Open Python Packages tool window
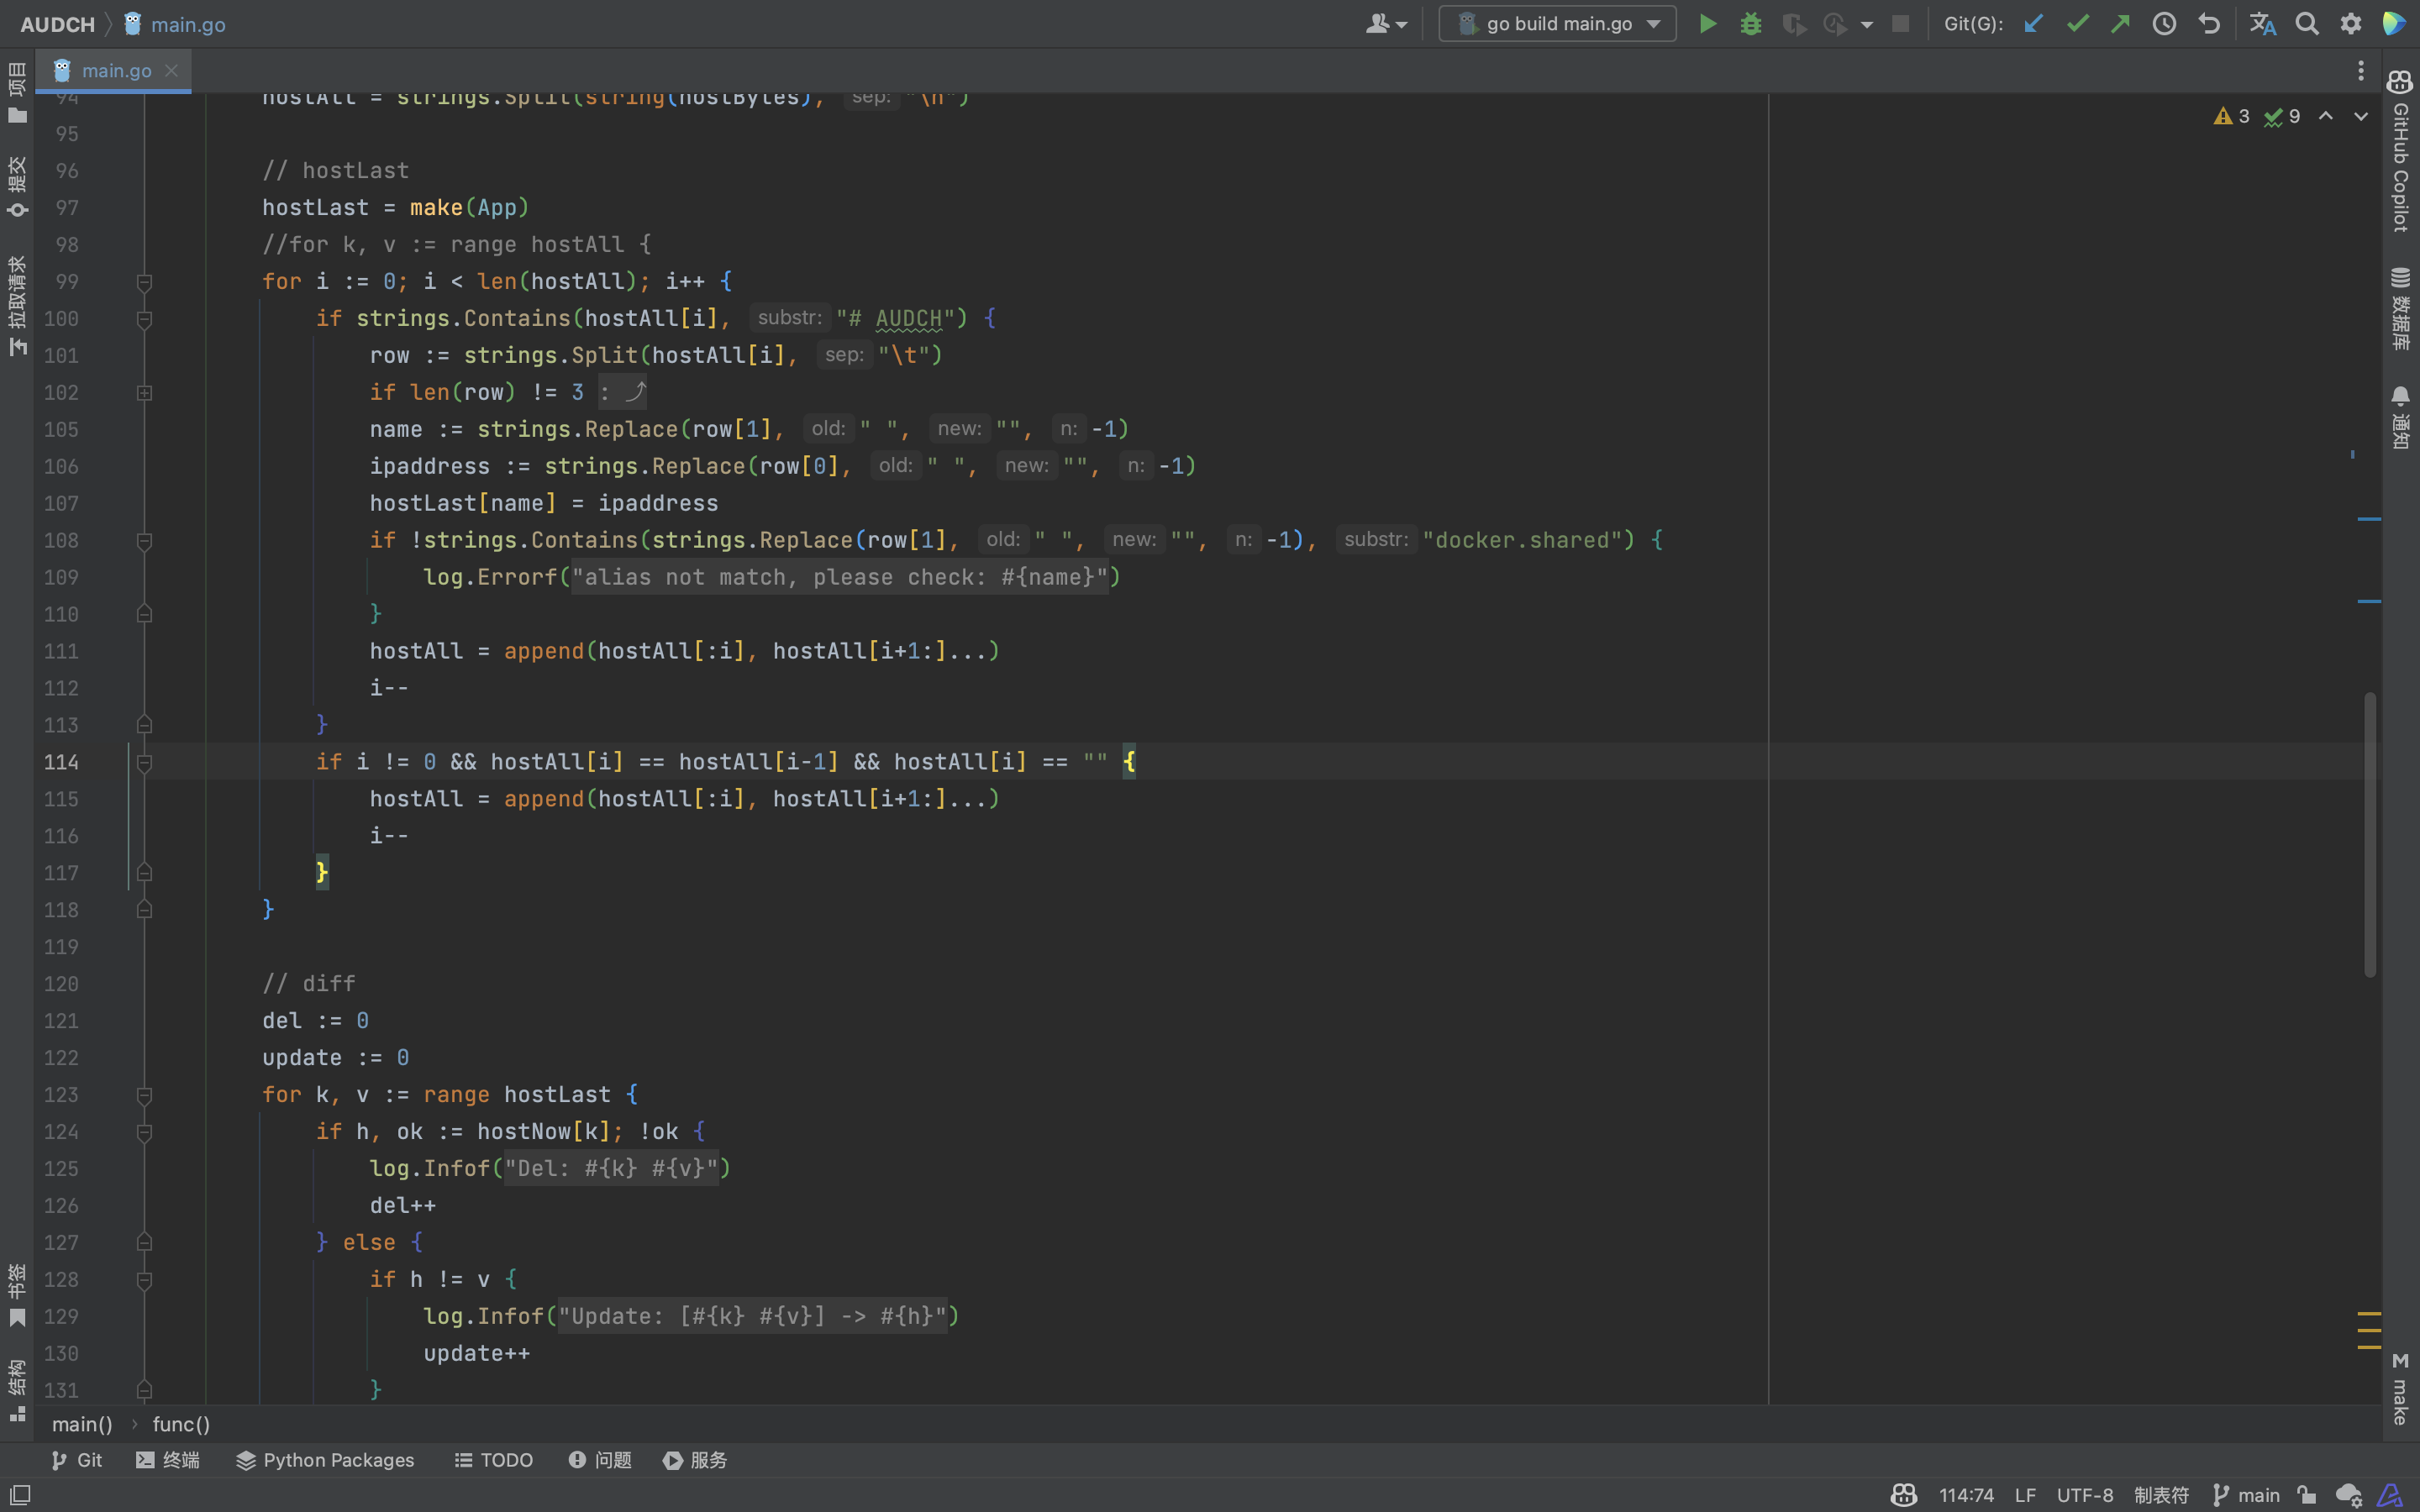The height and width of the screenshot is (1512, 2420). point(325,1460)
